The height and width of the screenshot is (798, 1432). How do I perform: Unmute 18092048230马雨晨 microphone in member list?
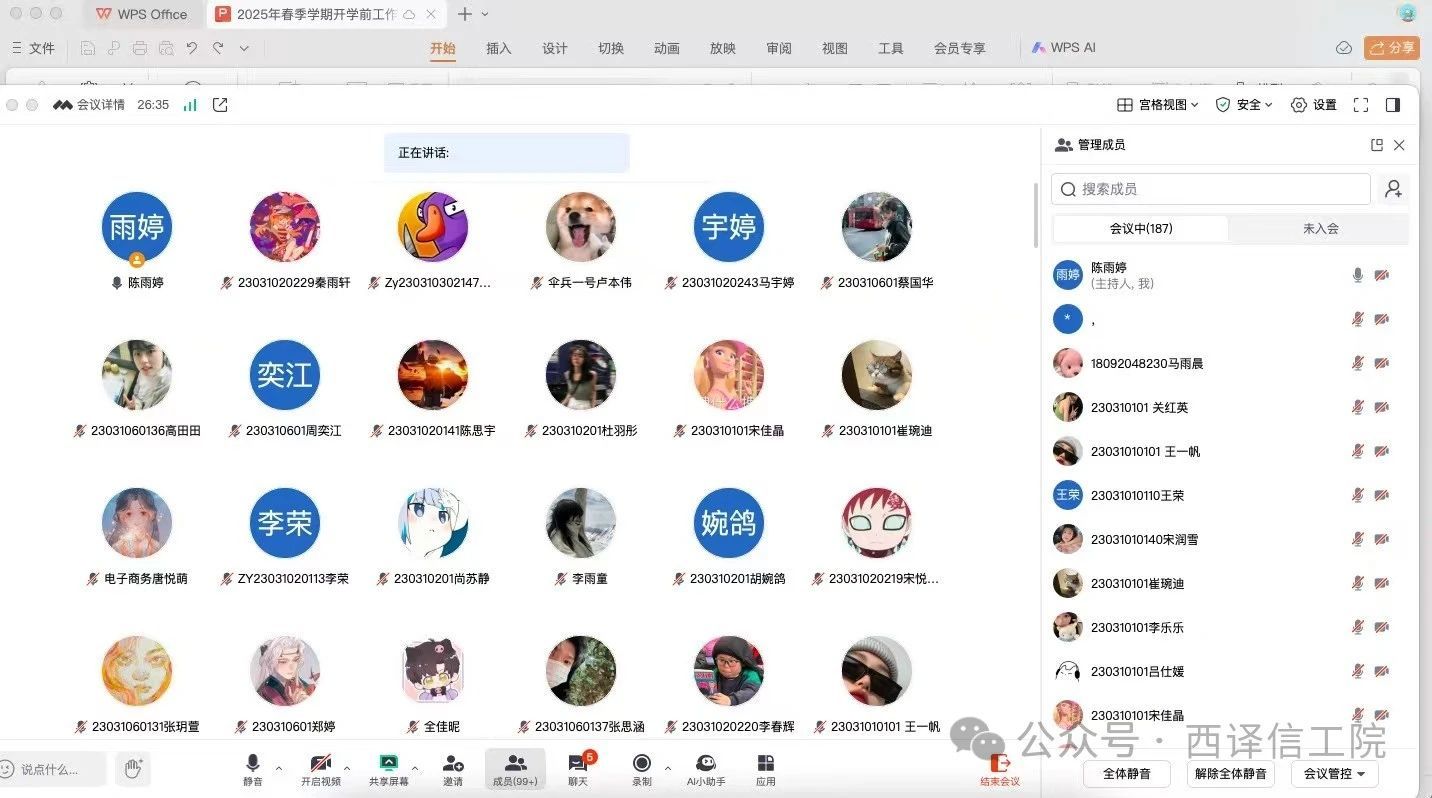(1358, 363)
